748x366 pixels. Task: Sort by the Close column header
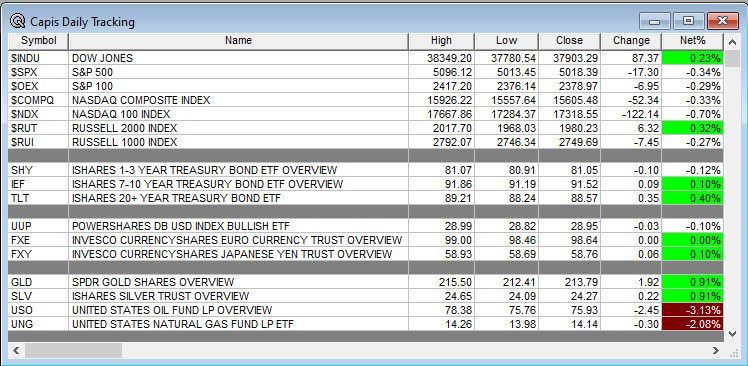pyautogui.click(x=569, y=41)
